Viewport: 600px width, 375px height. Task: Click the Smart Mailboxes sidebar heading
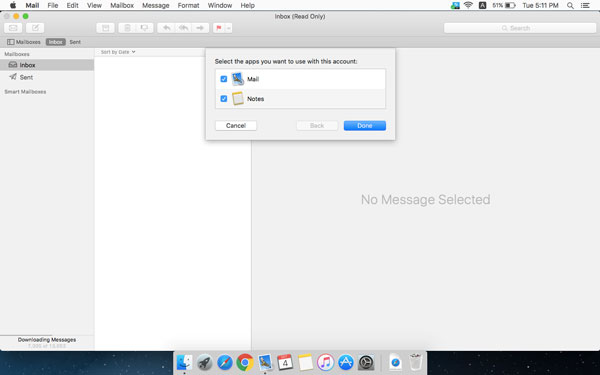tap(25, 92)
